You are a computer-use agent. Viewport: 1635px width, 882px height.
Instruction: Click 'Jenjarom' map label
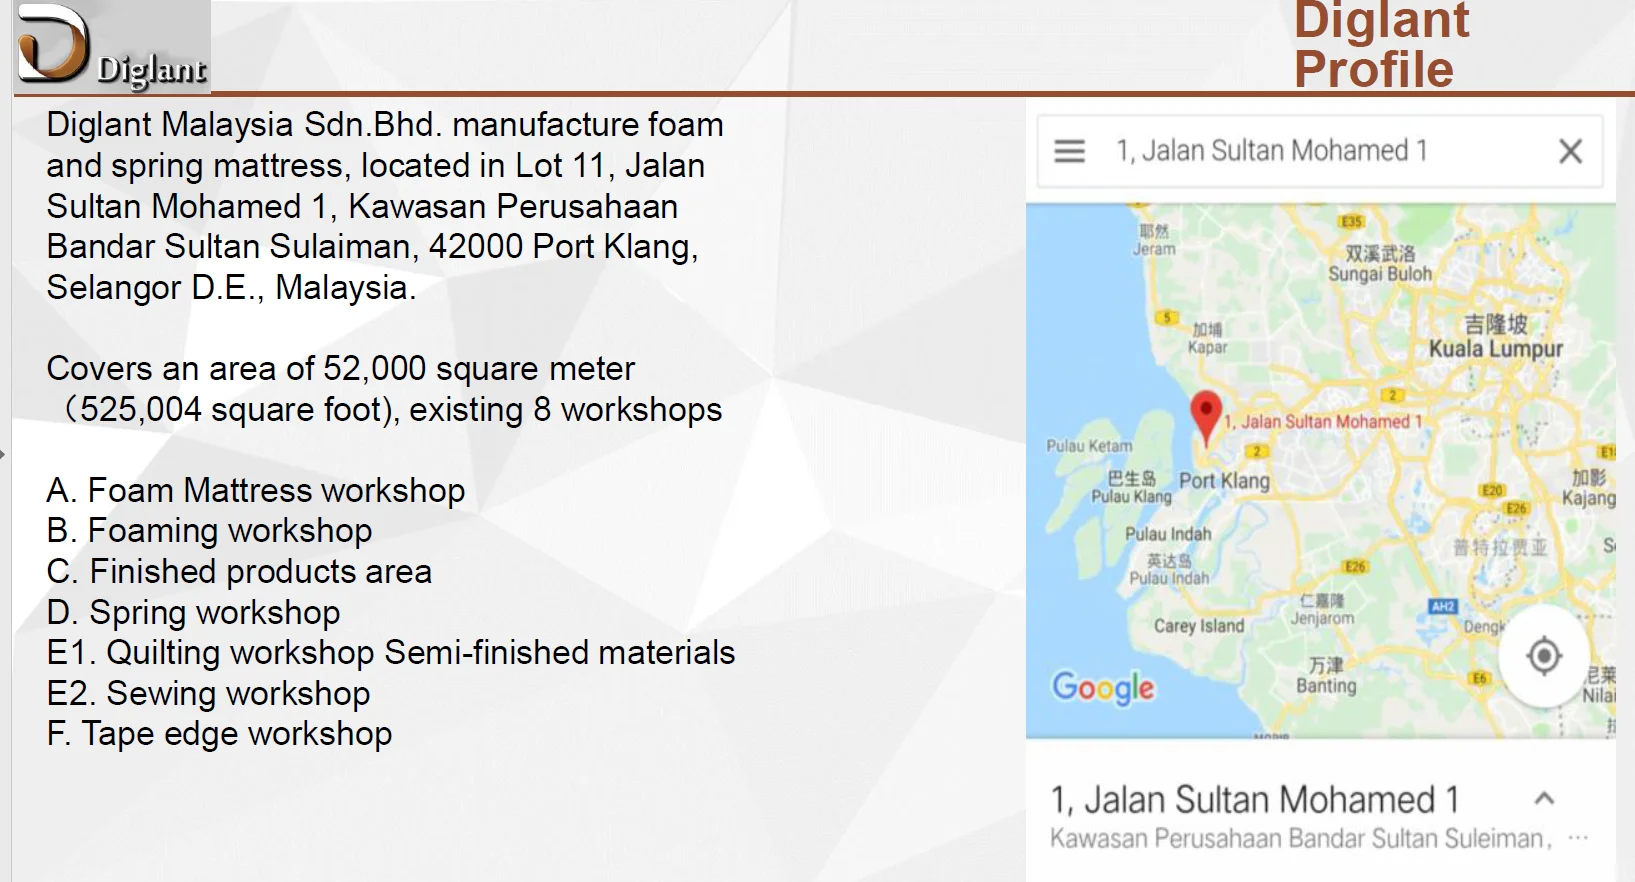1322,618
